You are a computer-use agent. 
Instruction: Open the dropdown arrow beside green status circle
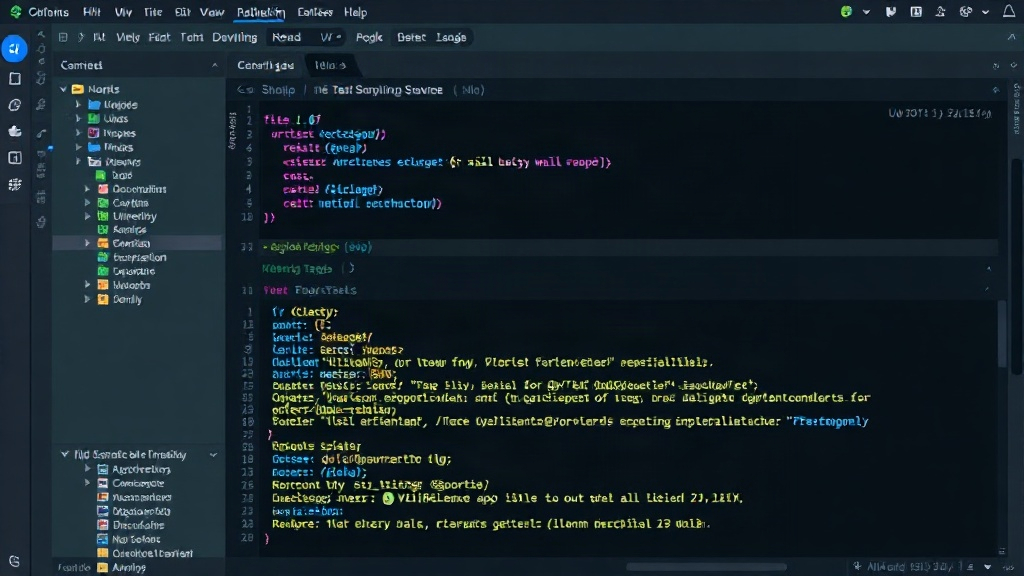coord(866,12)
